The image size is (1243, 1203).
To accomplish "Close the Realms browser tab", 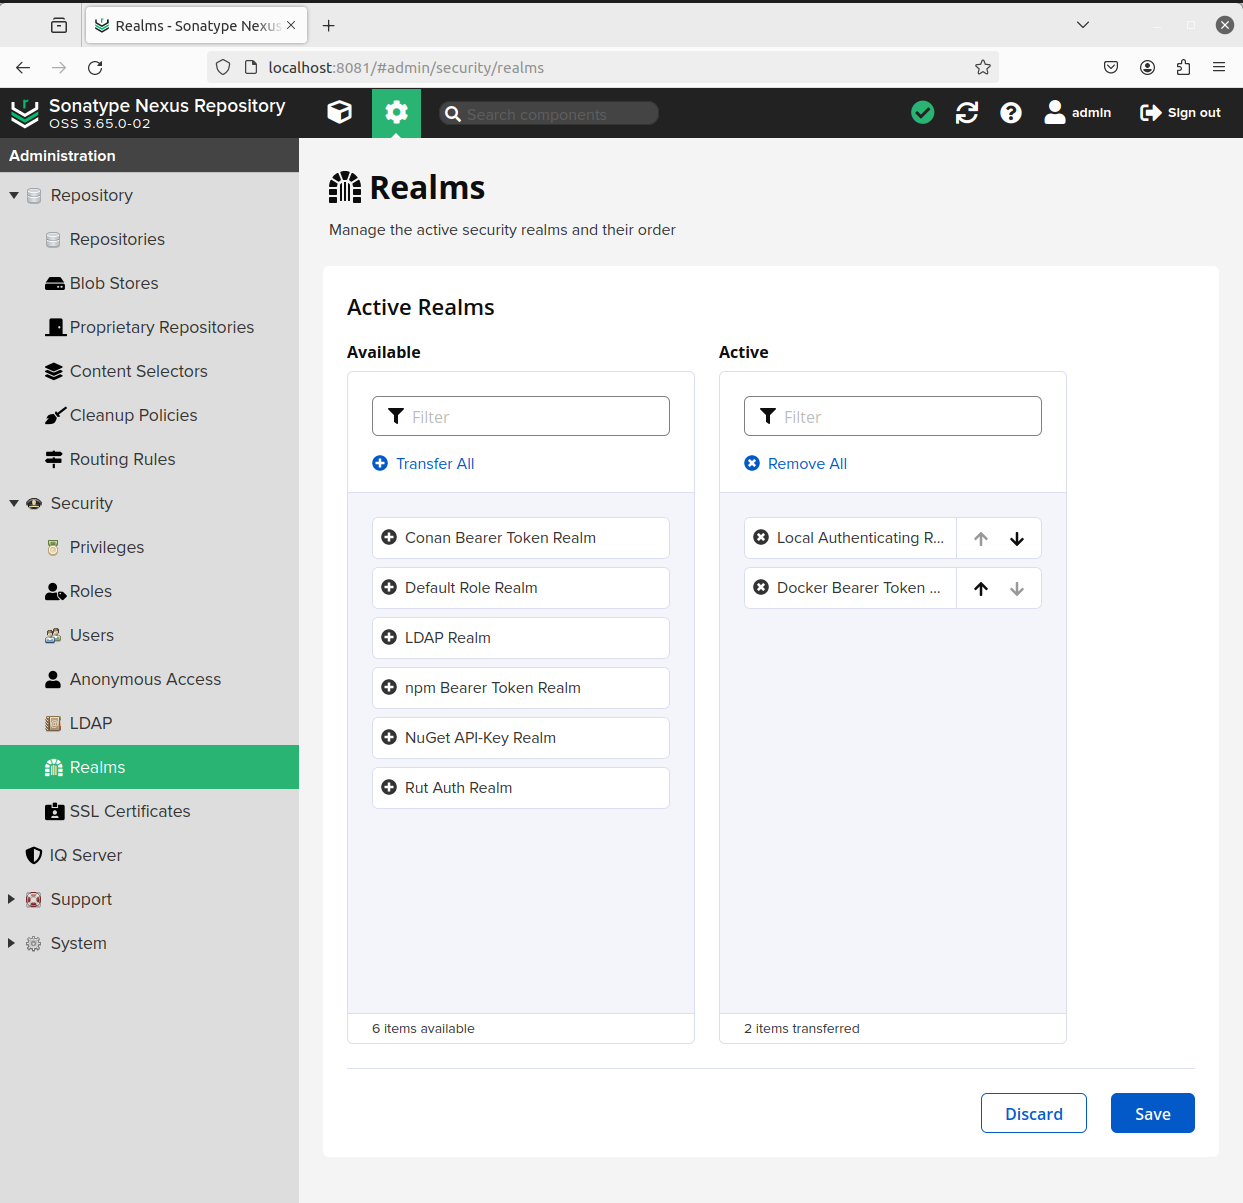I will coord(291,26).
